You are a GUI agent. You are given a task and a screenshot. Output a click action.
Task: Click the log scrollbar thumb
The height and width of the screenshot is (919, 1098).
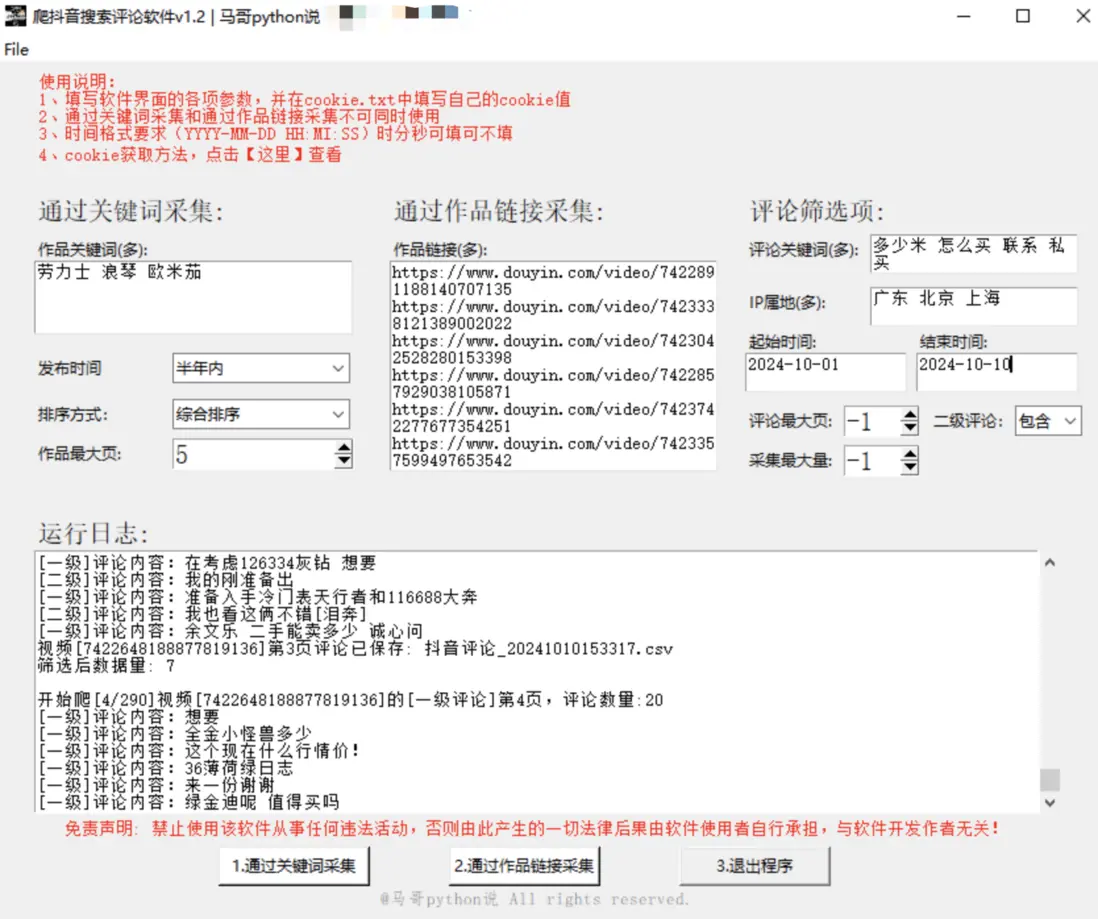pos(1049,779)
